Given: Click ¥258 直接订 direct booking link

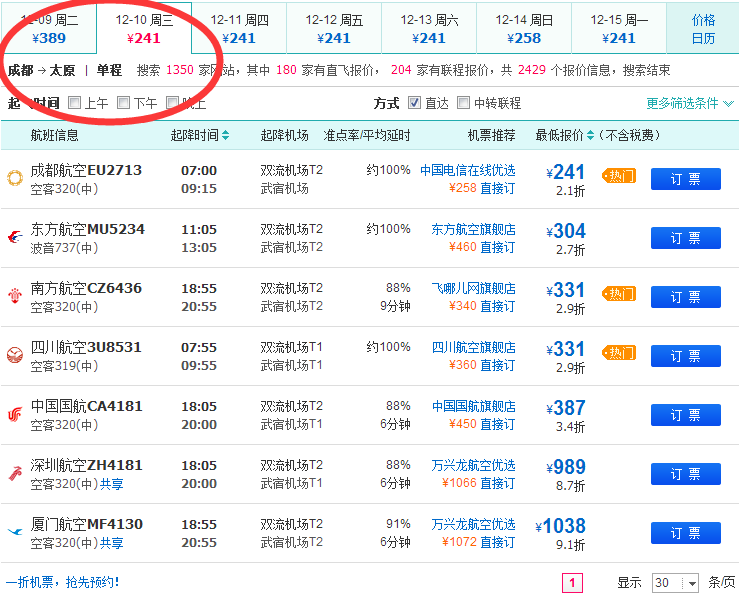Looking at the screenshot, I should coord(482,188).
